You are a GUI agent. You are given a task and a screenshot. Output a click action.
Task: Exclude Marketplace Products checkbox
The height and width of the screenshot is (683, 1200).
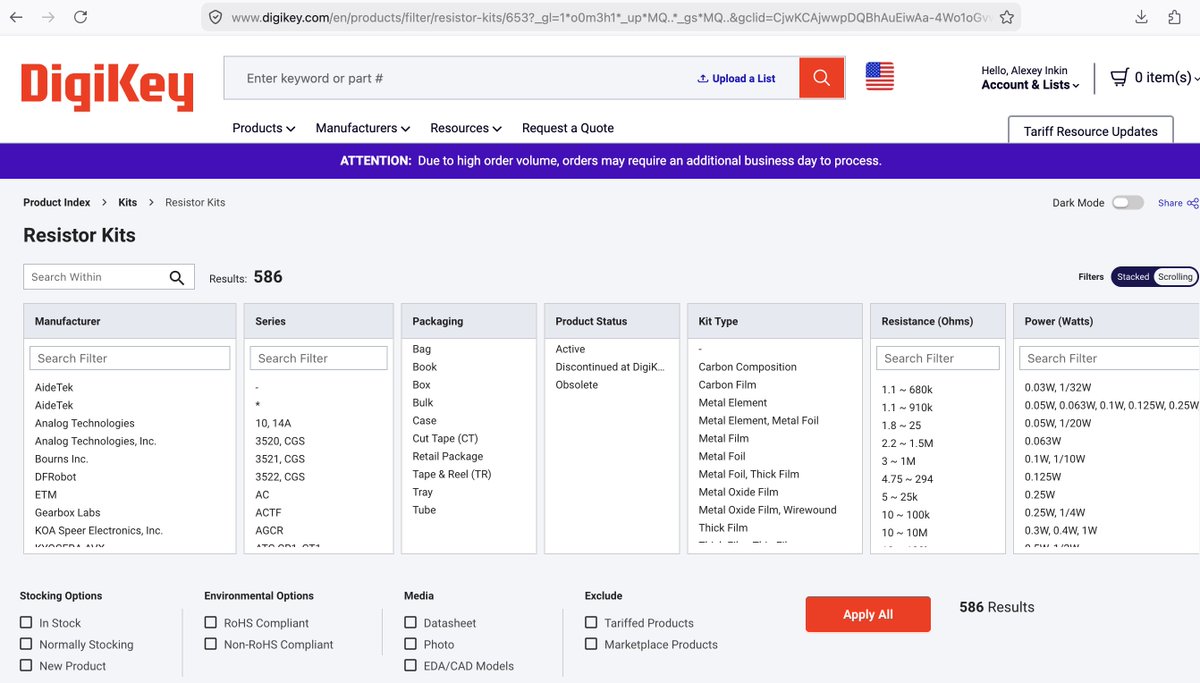tap(592, 644)
